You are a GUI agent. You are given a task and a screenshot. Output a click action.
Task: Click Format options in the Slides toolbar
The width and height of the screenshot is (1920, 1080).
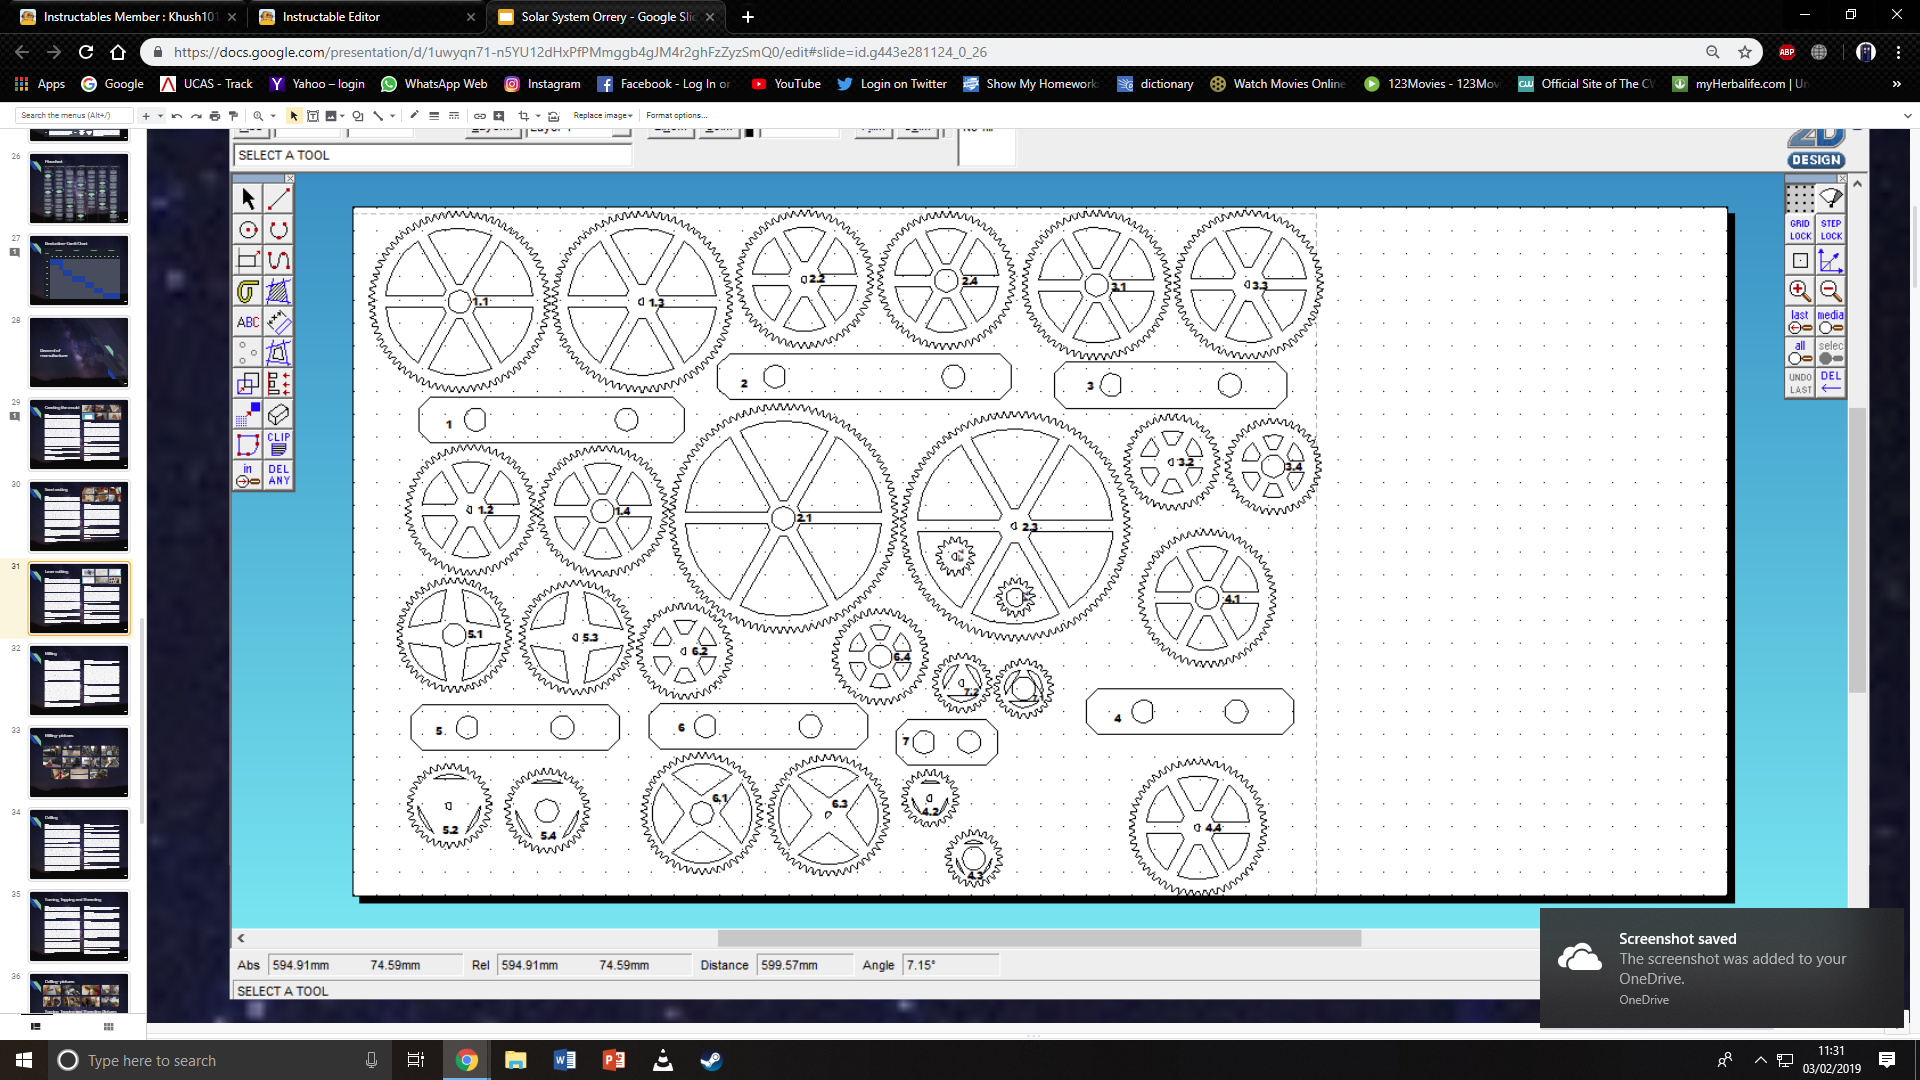pyautogui.click(x=675, y=115)
